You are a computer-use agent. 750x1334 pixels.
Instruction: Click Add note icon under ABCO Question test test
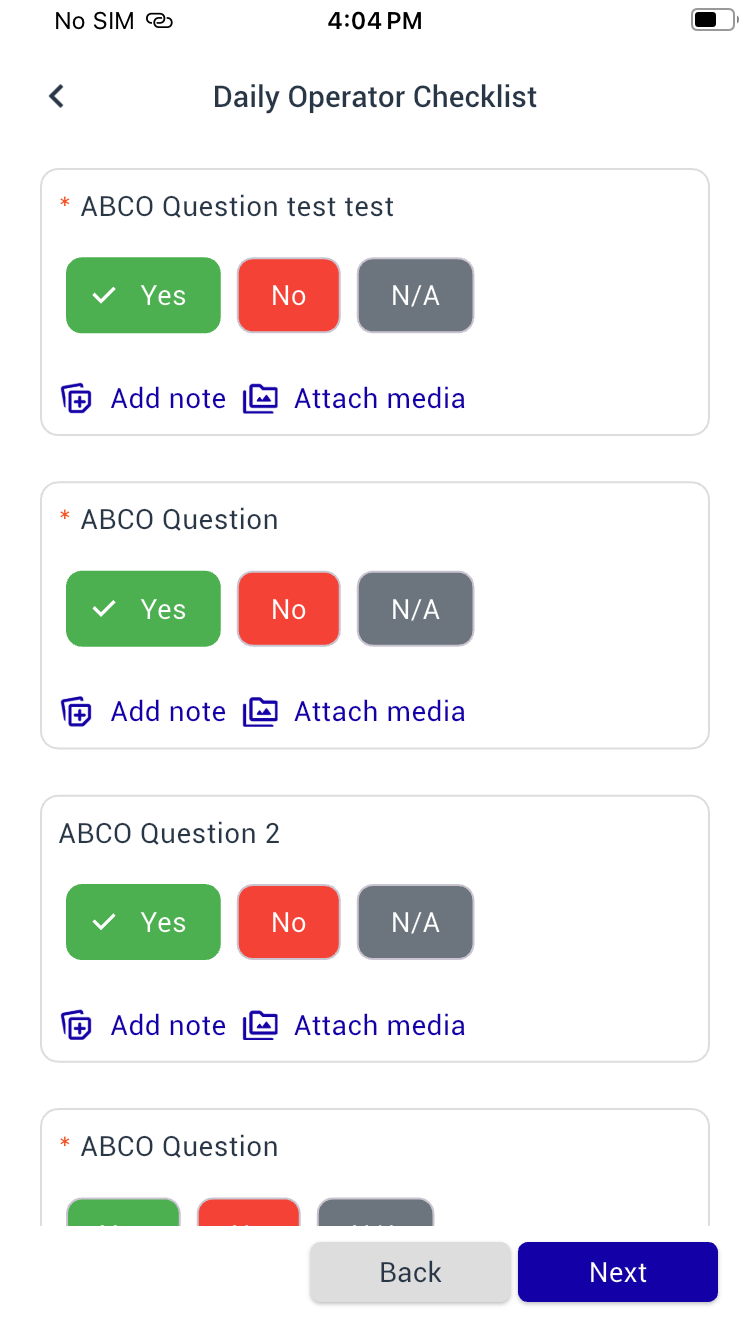coord(77,399)
